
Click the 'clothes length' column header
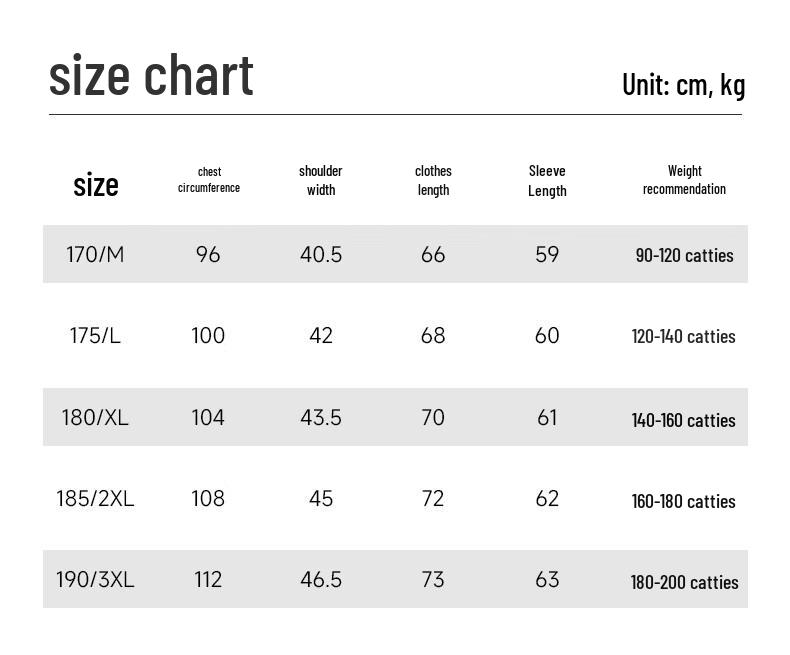coord(433,180)
